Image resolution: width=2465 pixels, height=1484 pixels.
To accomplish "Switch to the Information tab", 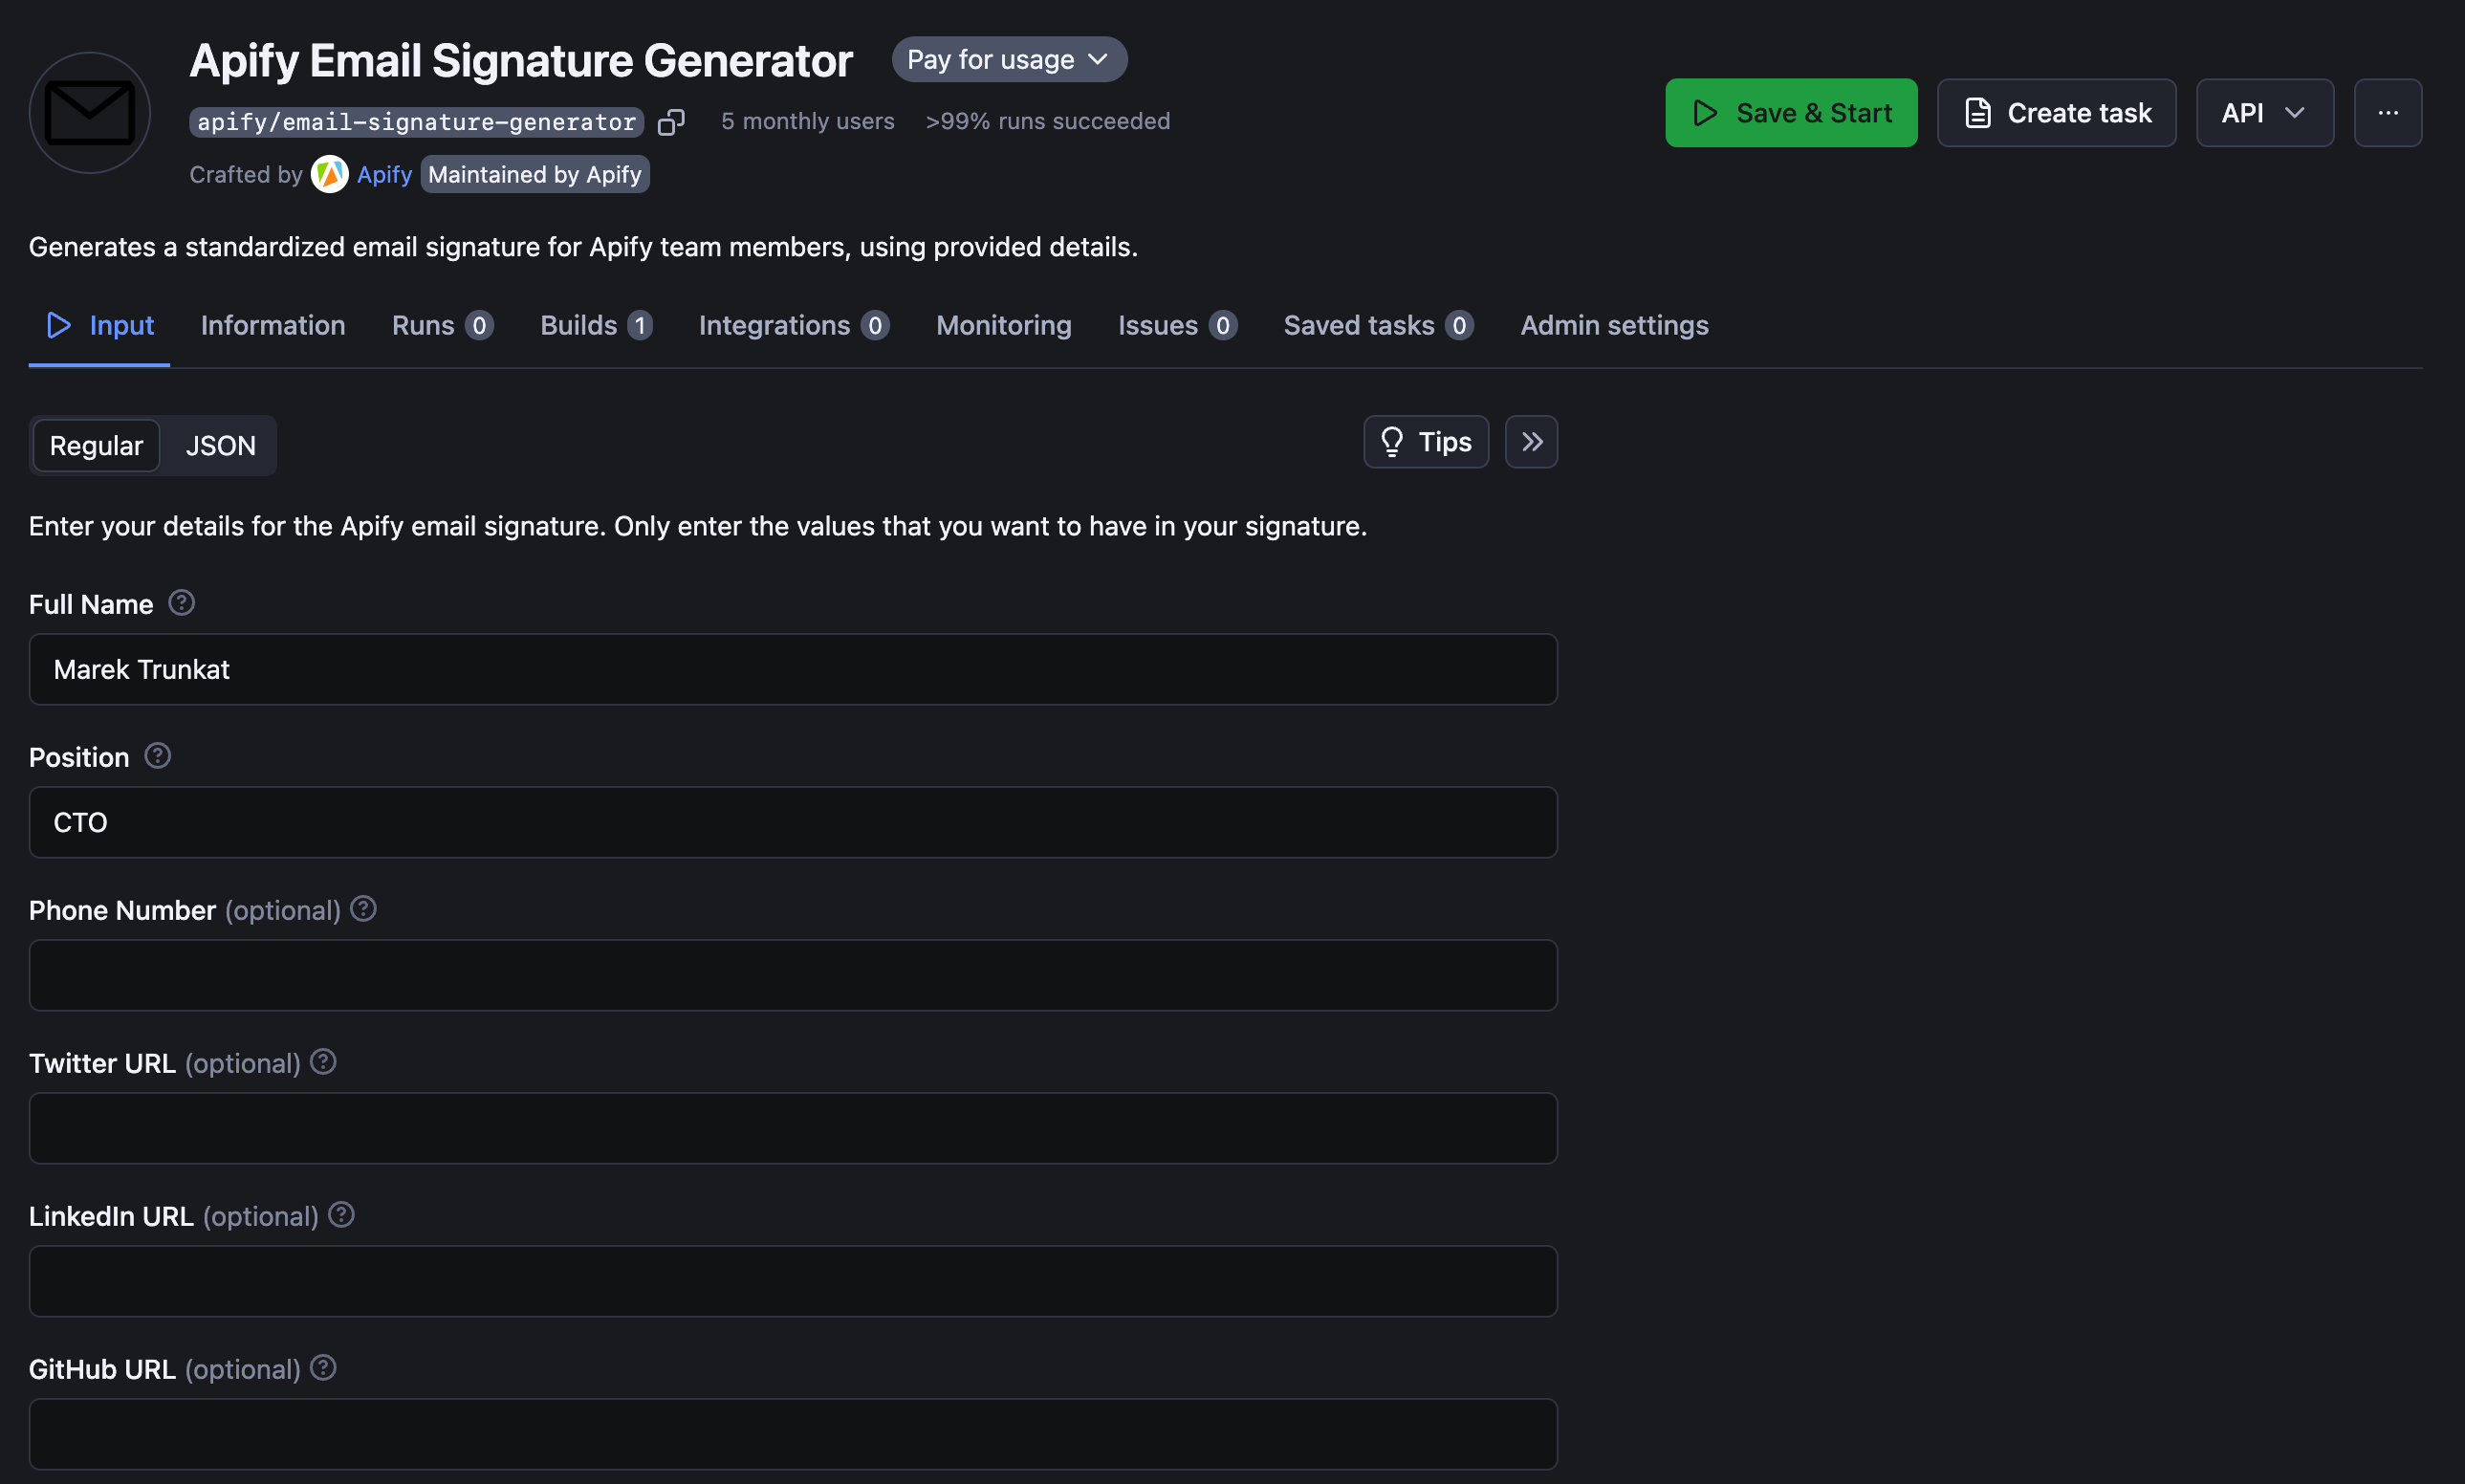I will 272,325.
